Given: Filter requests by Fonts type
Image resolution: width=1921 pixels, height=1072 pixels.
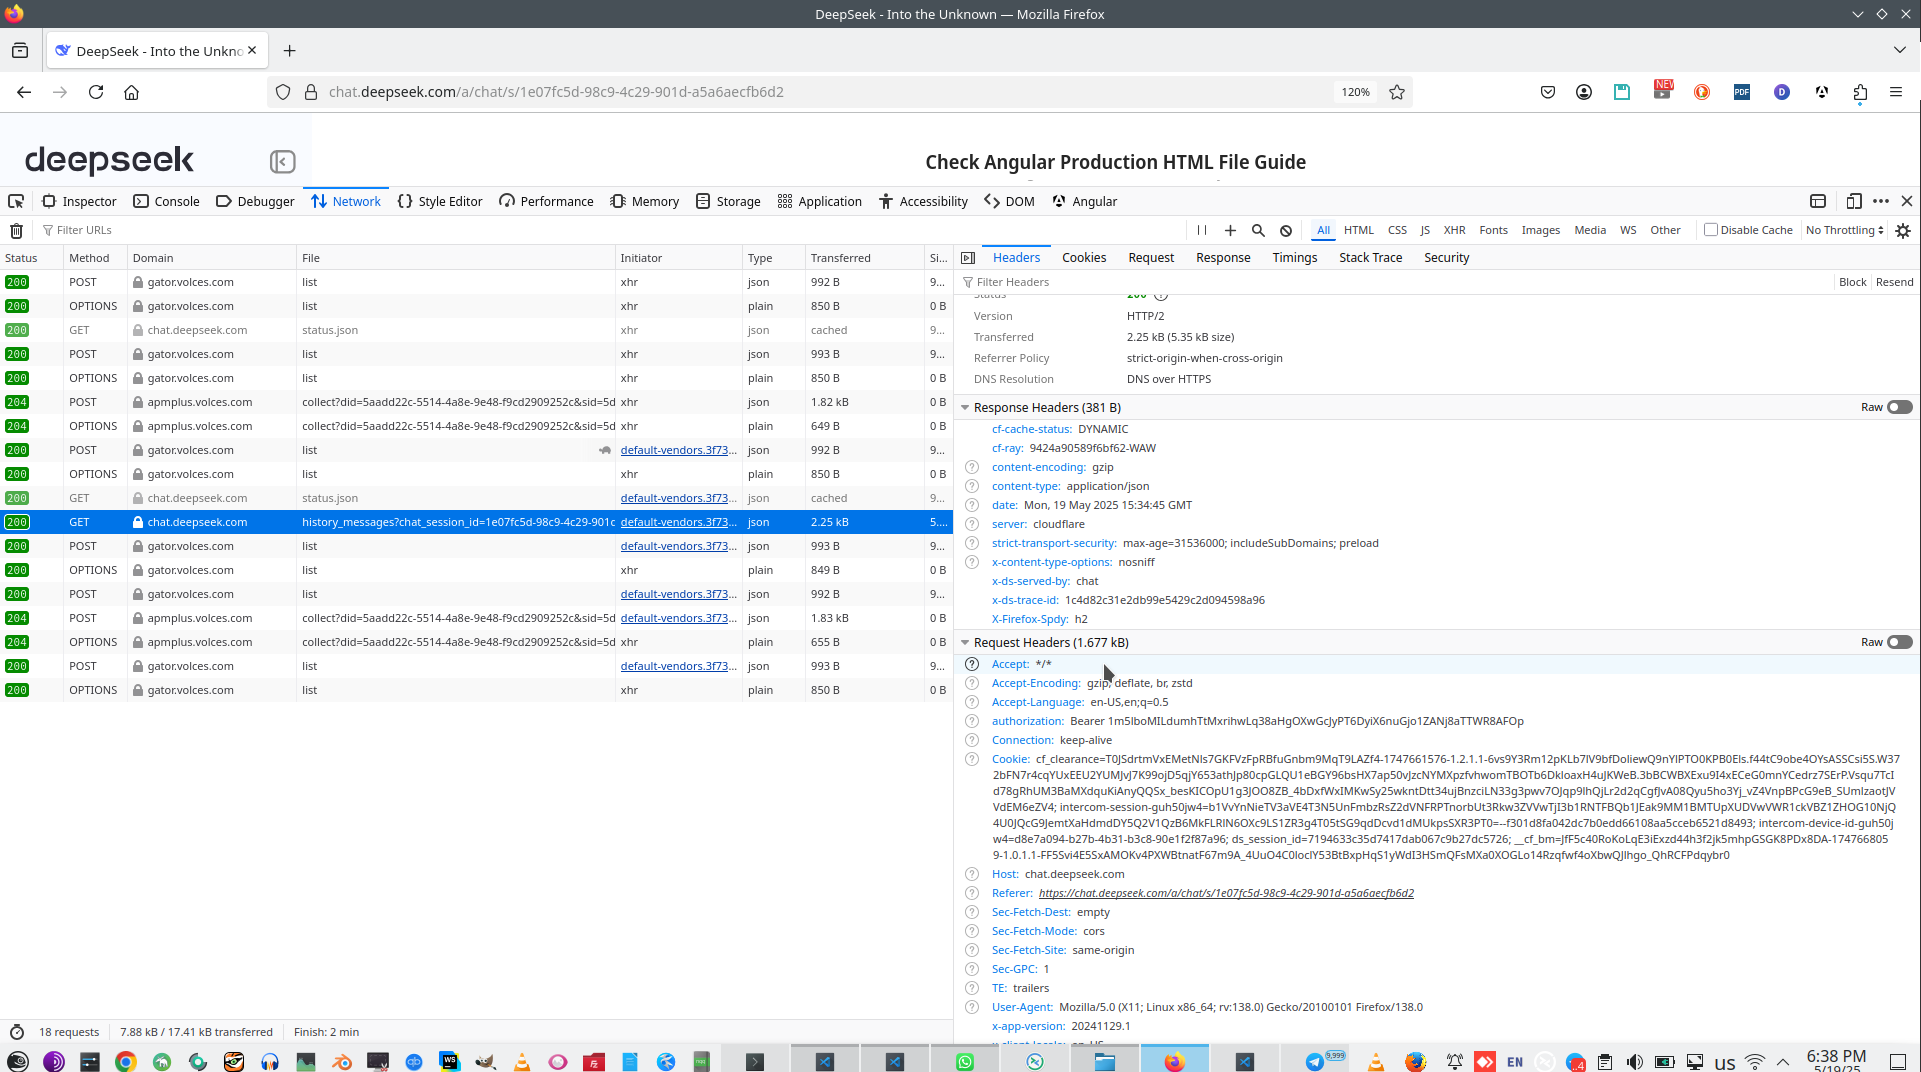Looking at the screenshot, I should 1493,230.
